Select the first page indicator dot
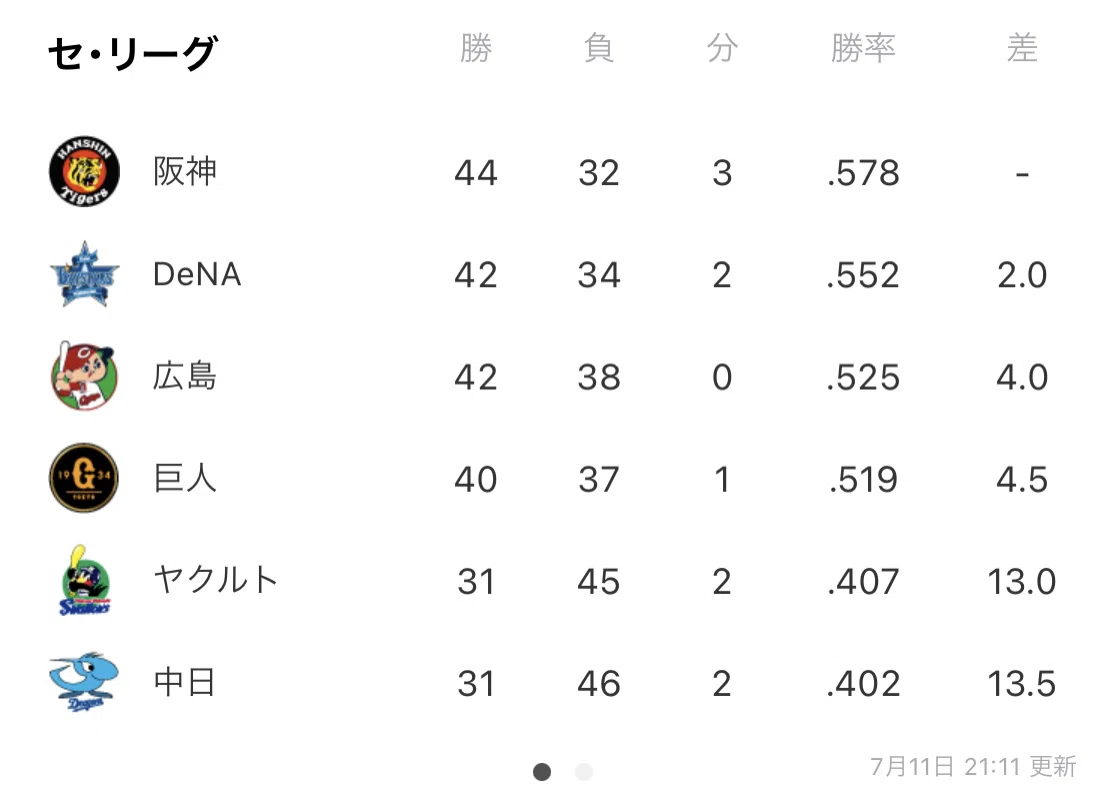The width and height of the screenshot is (1094, 803). point(542,772)
